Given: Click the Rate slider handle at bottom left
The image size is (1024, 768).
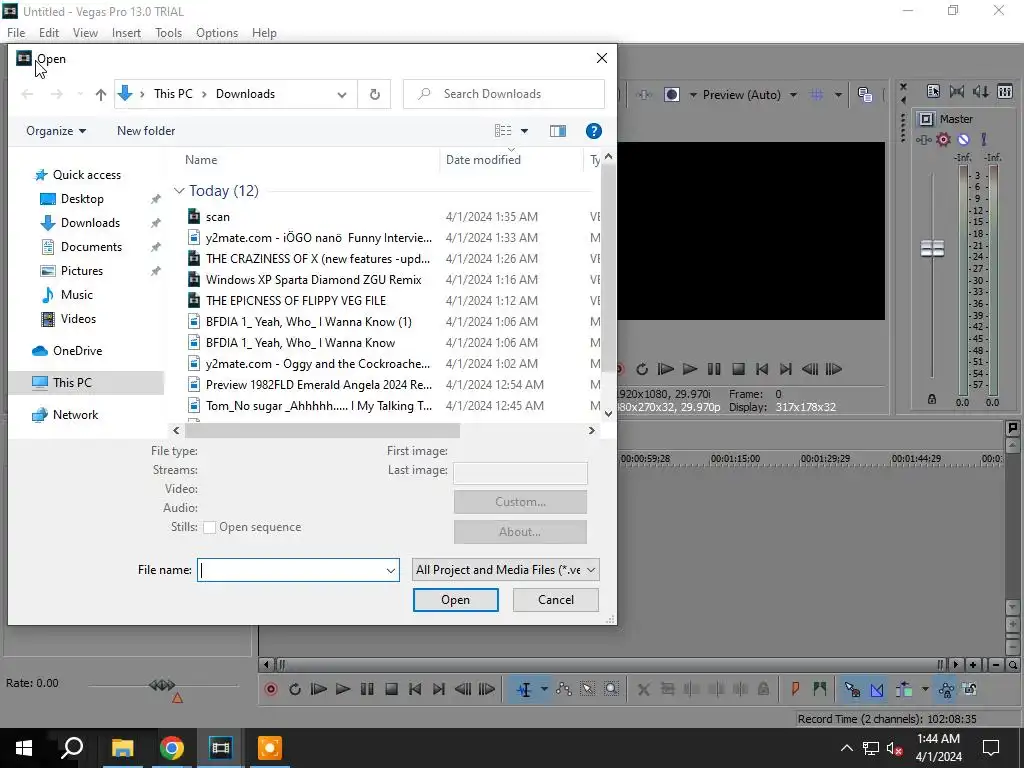Looking at the screenshot, I should [163, 685].
